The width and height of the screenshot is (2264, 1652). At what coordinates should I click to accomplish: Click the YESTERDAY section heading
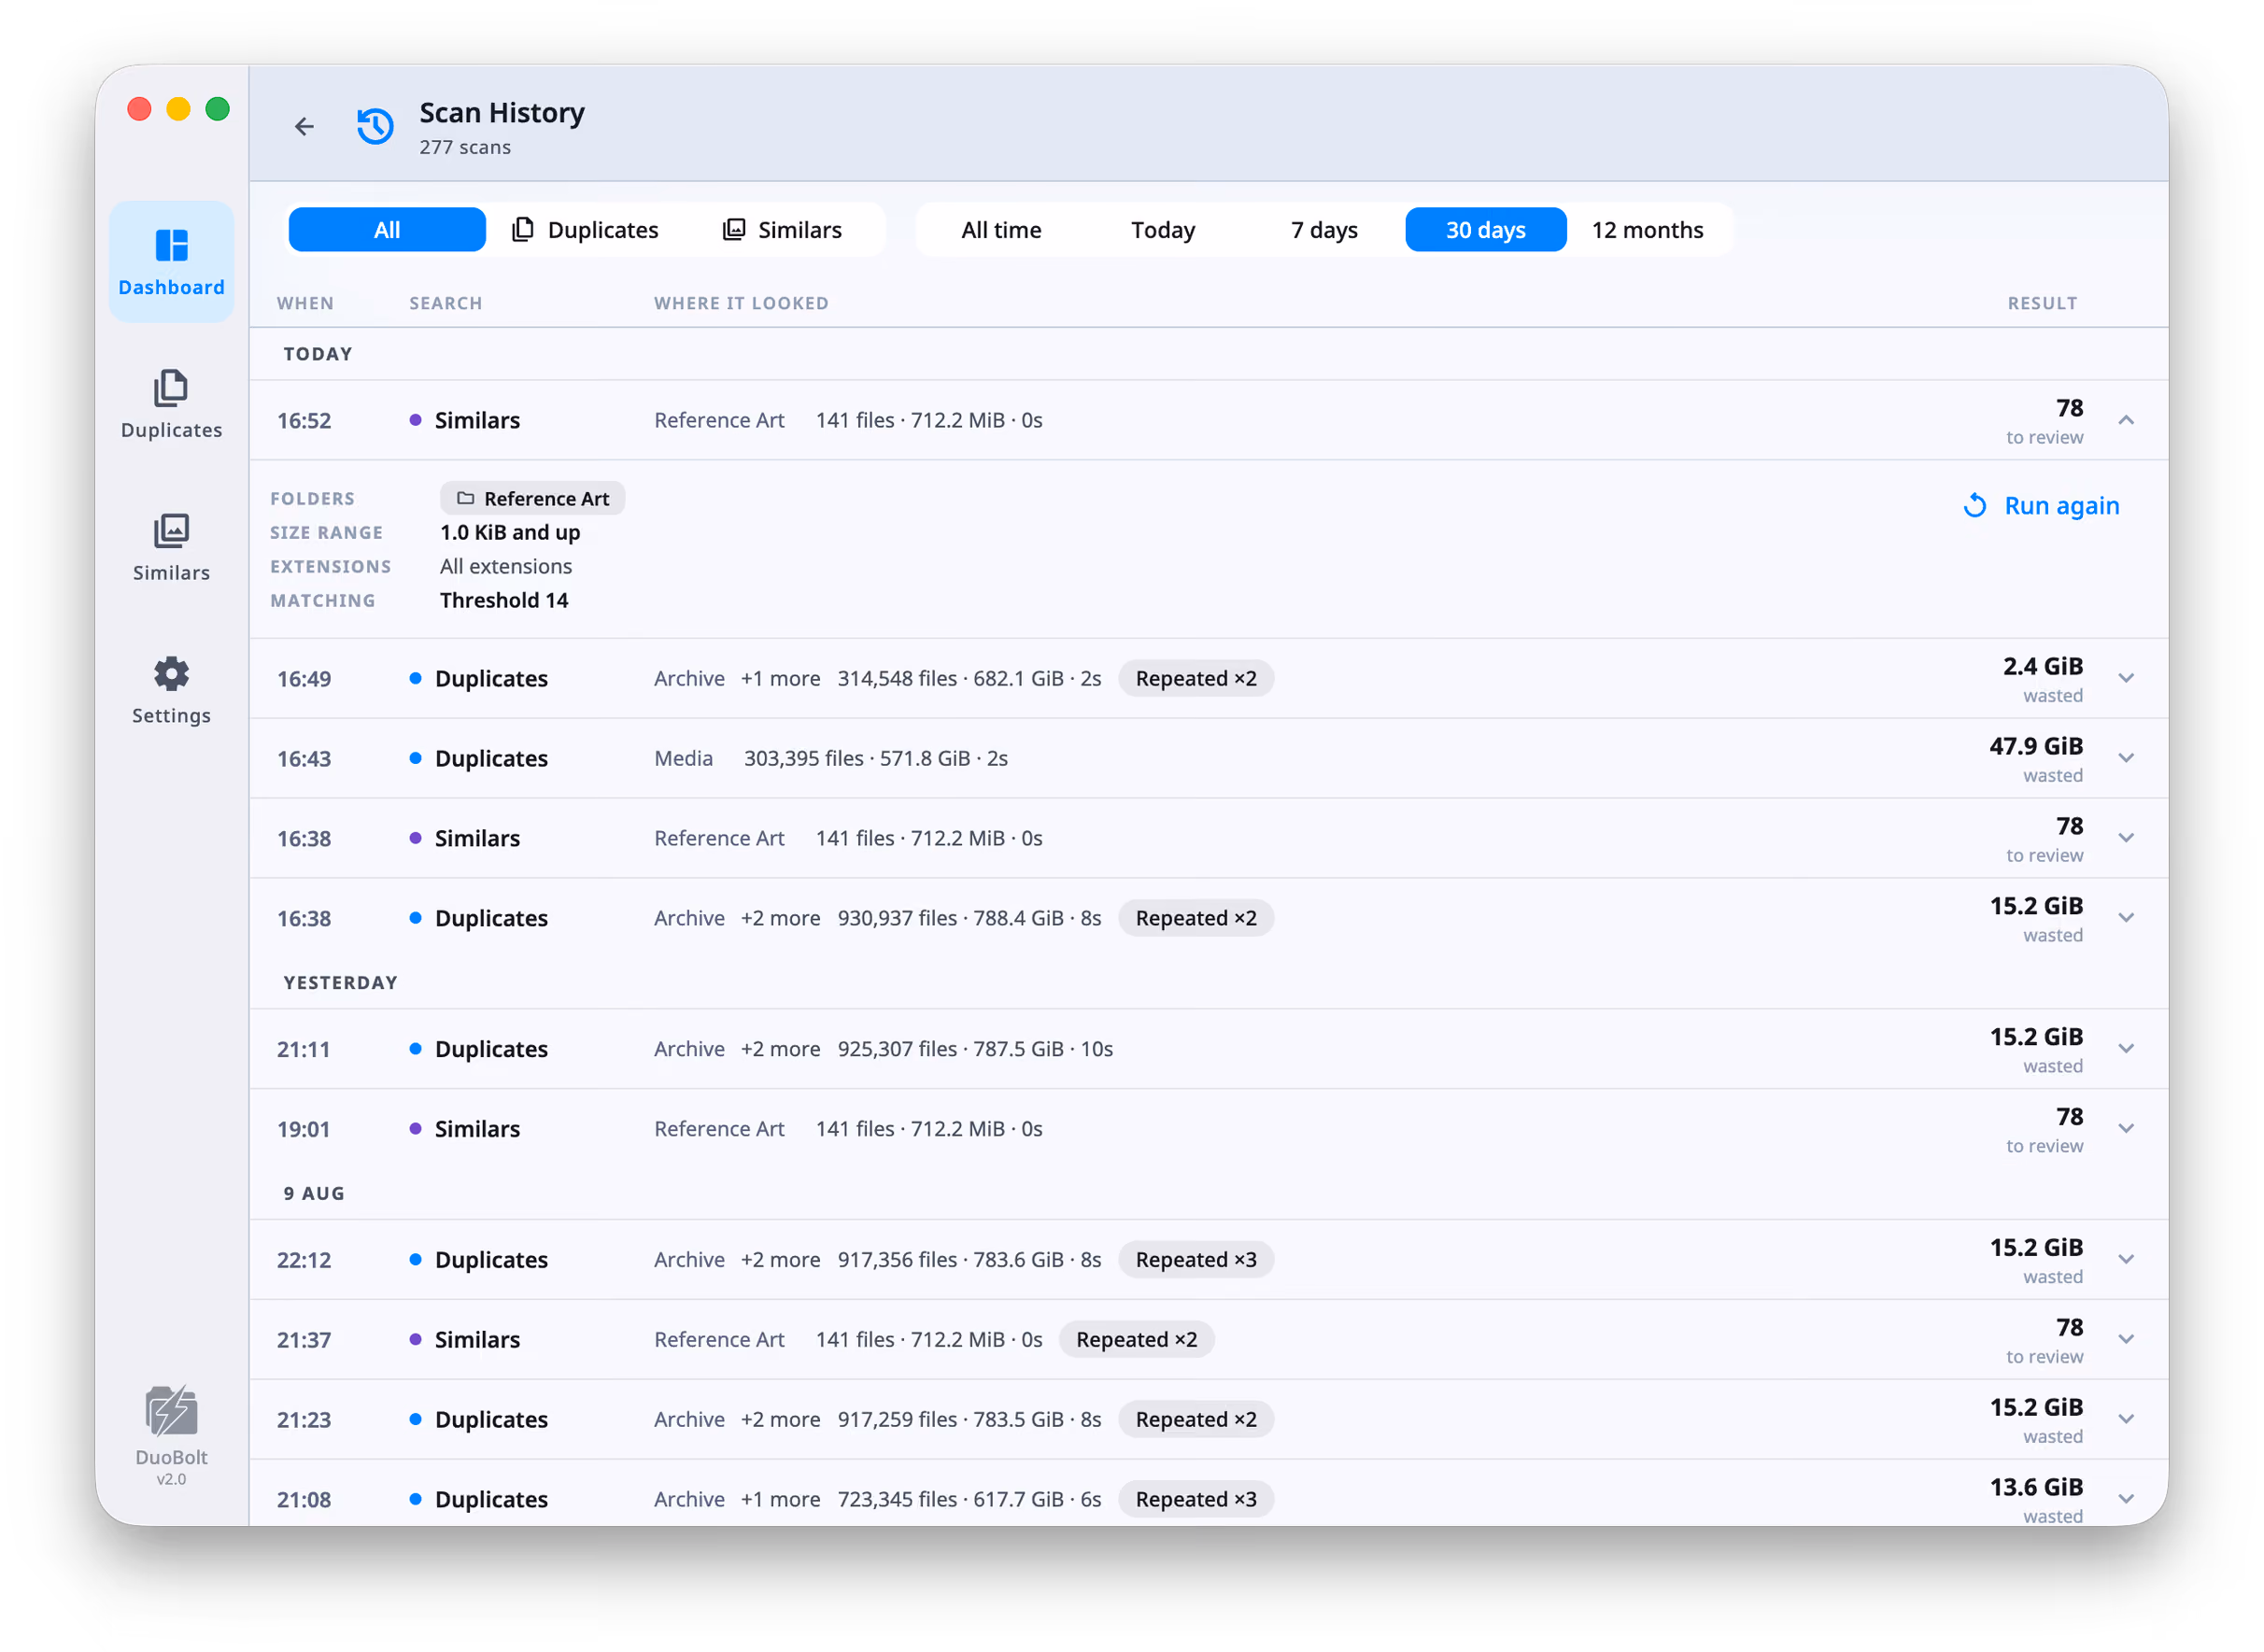[340, 983]
